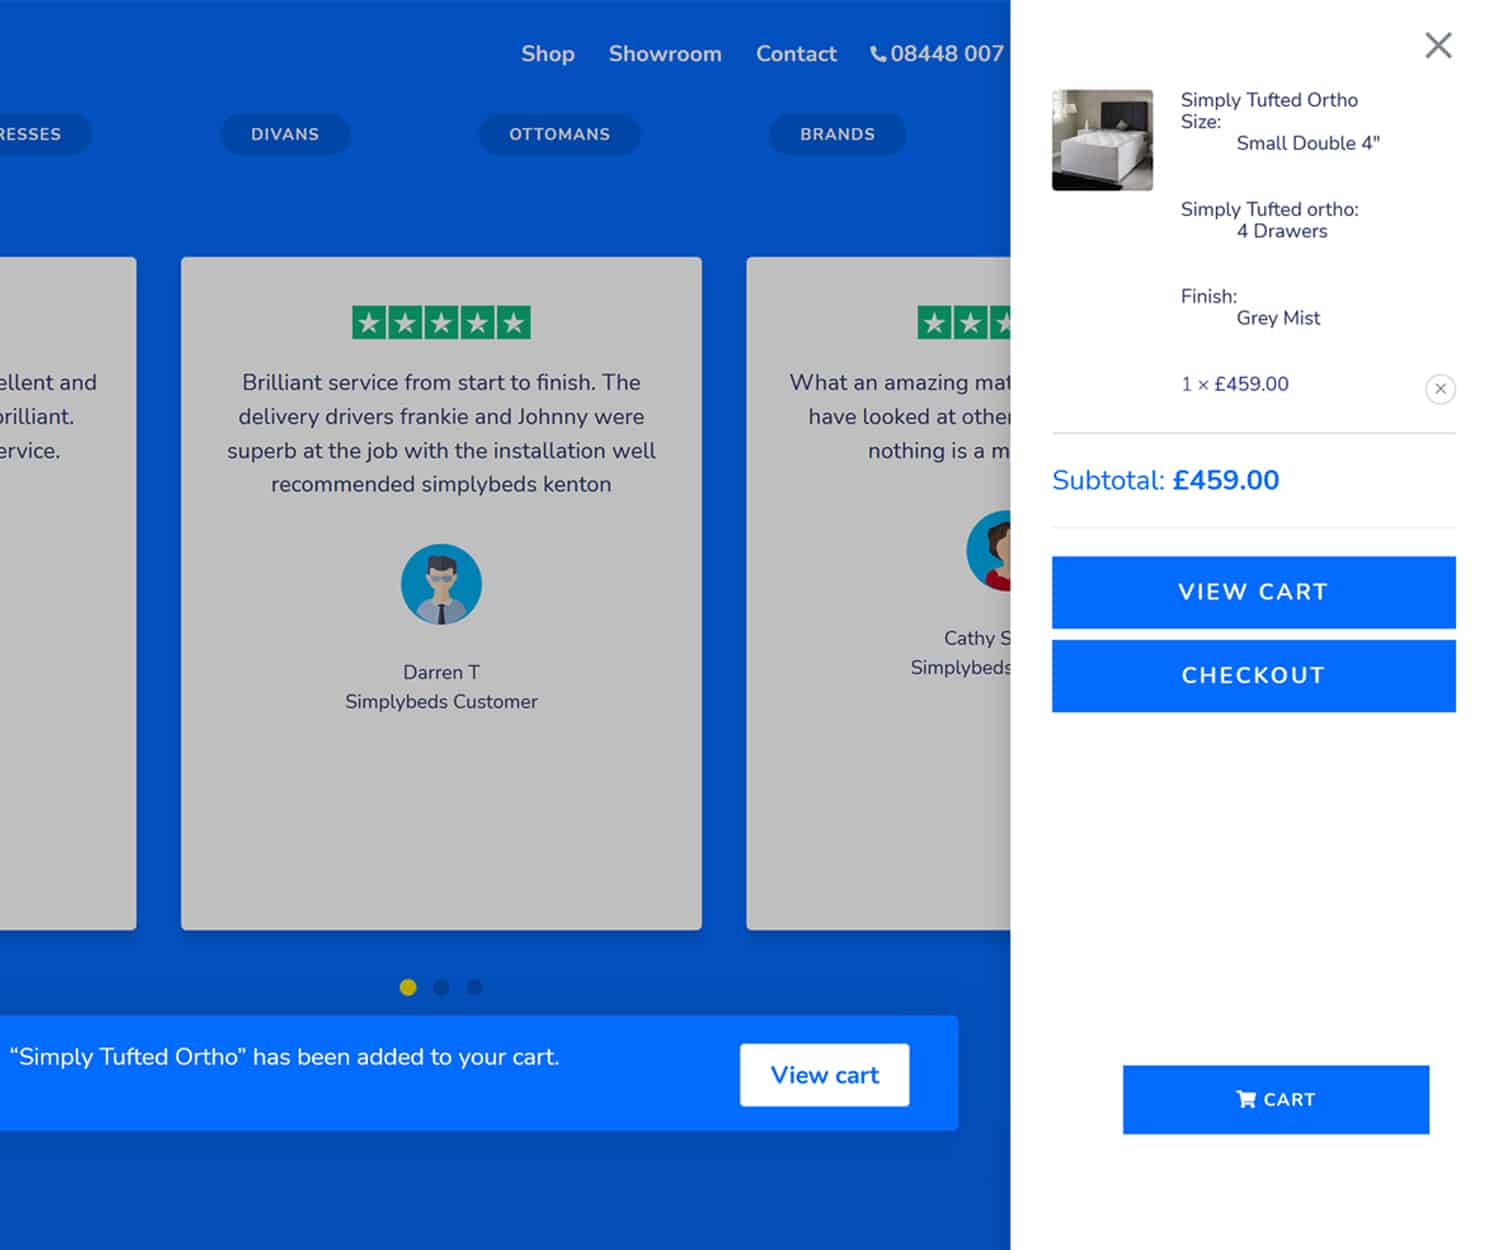Click the white View cart notification button
1500x1250 pixels.
pos(824,1075)
